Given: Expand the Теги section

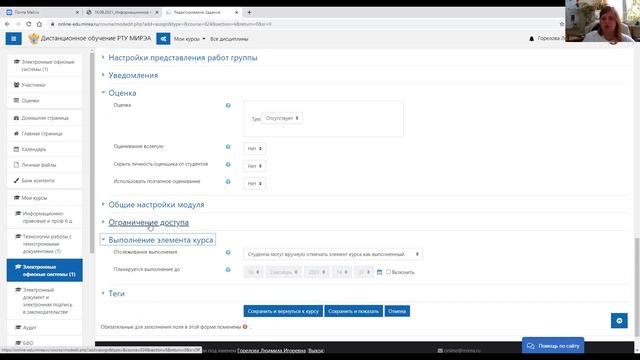Looking at the screenshot, I should (x=116, y=293).
